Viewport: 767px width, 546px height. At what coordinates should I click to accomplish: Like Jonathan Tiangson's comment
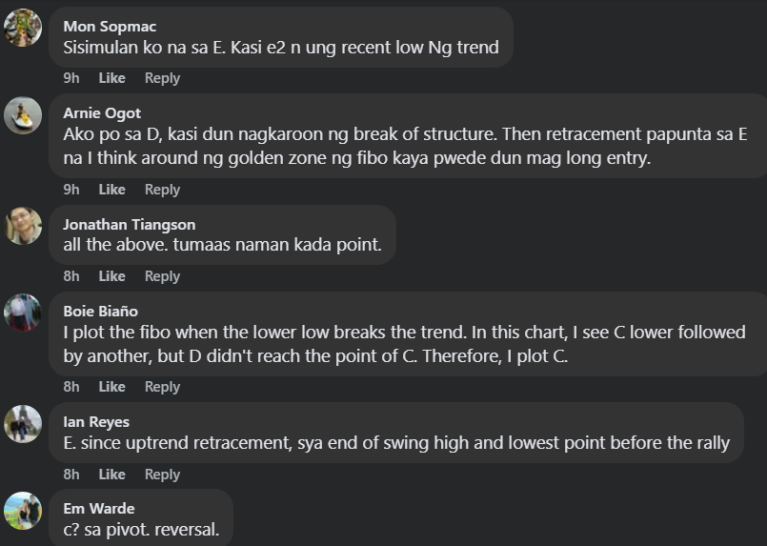112,276
